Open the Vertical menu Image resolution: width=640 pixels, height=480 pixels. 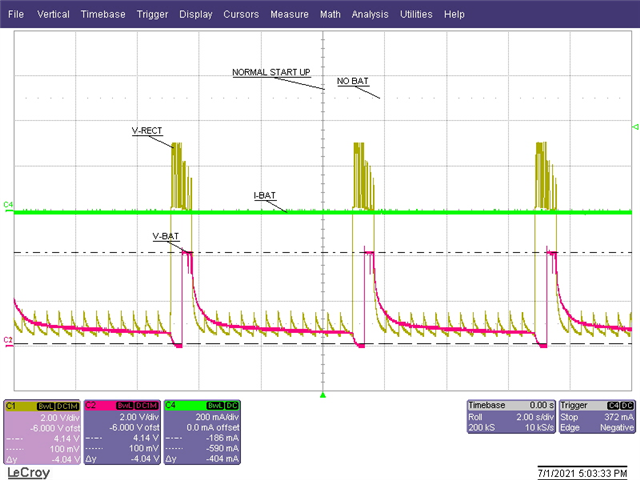pyautogui.click(x=53, y=14)
